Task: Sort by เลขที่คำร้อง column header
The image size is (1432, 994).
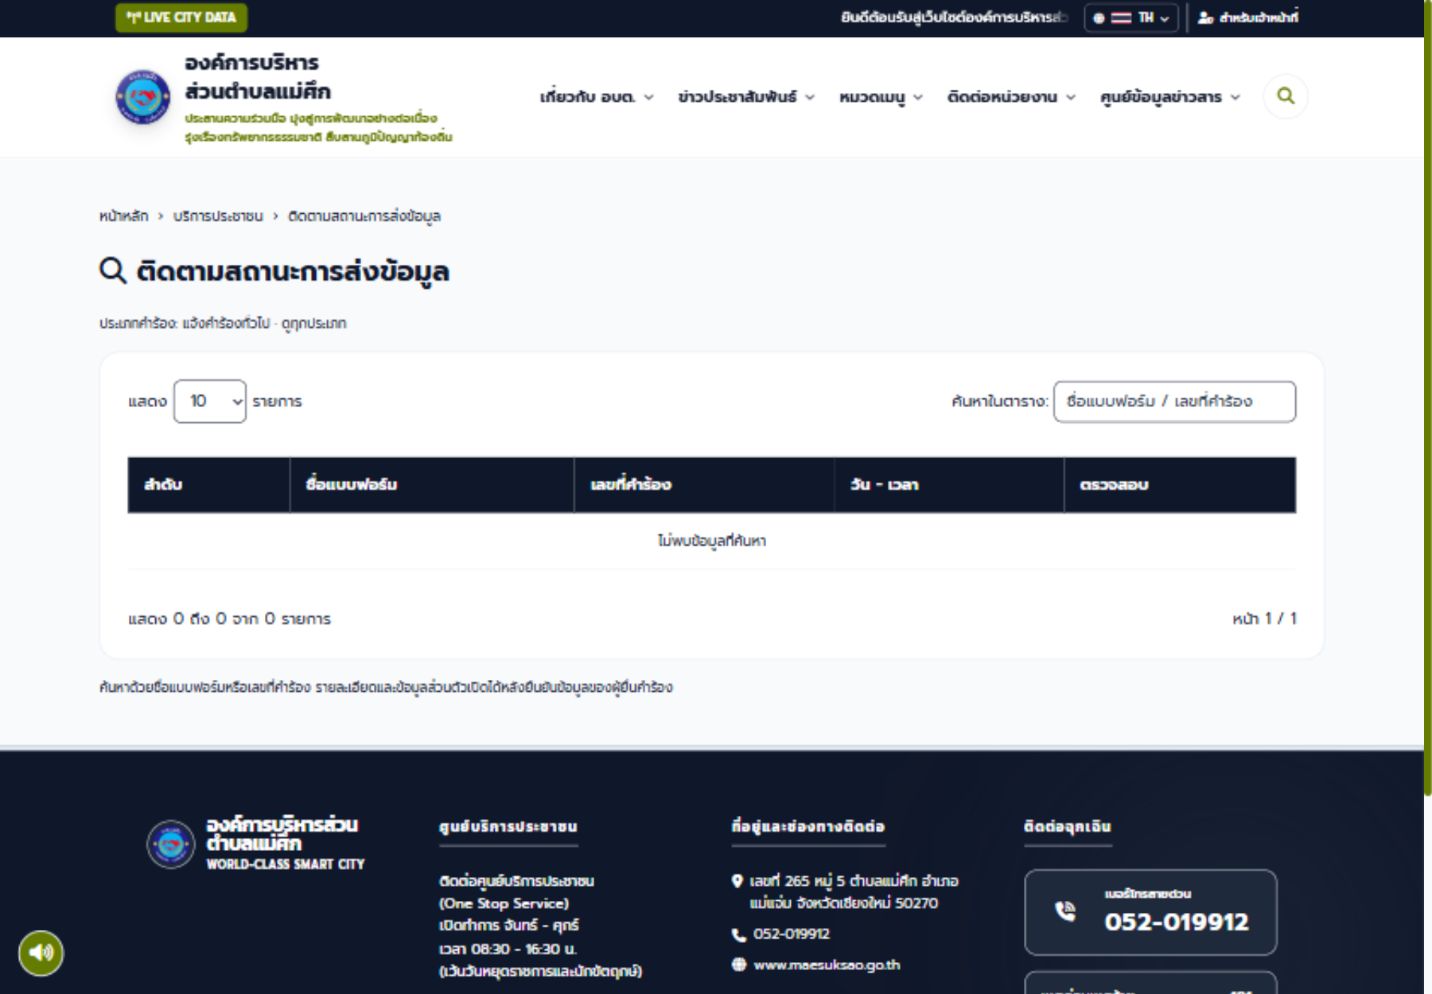Action: point(704,485)
